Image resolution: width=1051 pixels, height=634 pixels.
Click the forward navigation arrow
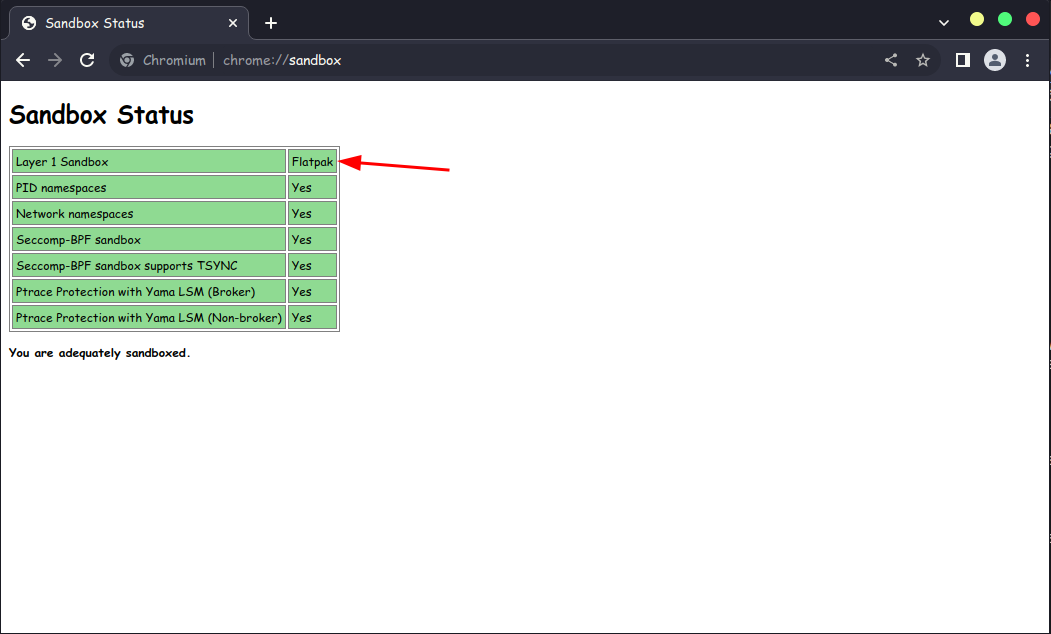pyautogui.click(x=55, y=60)
